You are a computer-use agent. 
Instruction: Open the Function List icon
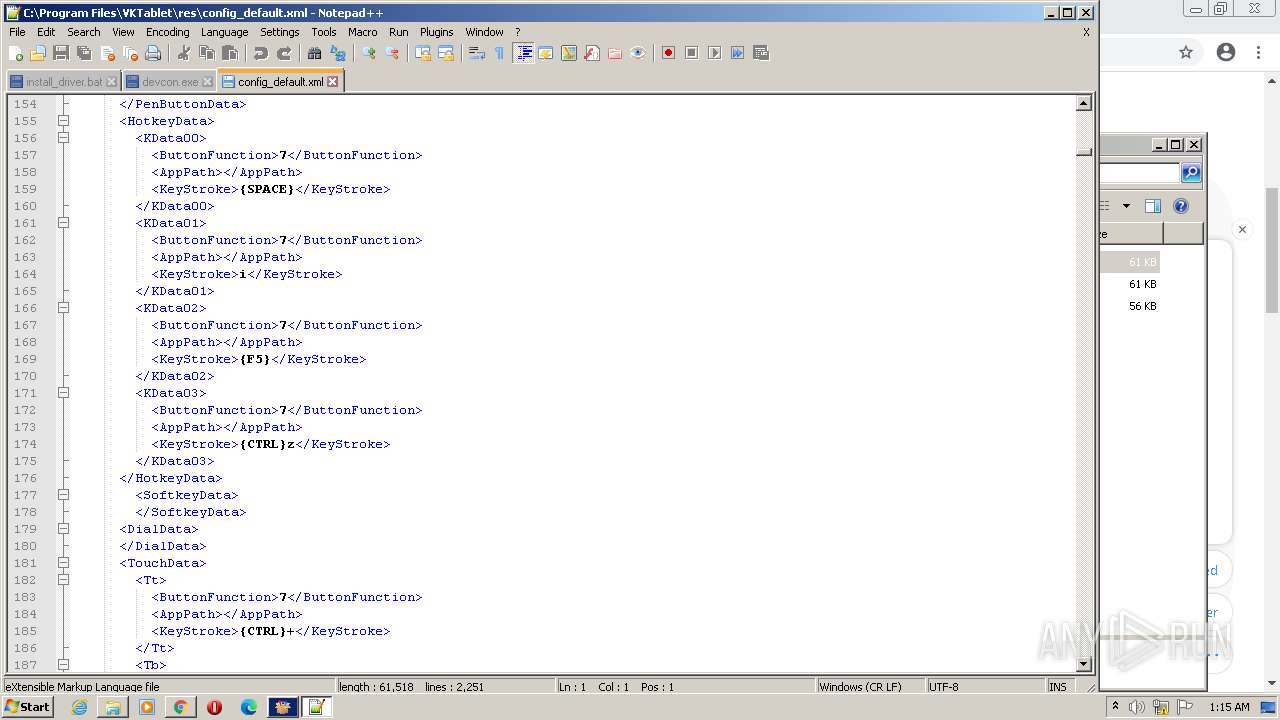pos(592,53)
